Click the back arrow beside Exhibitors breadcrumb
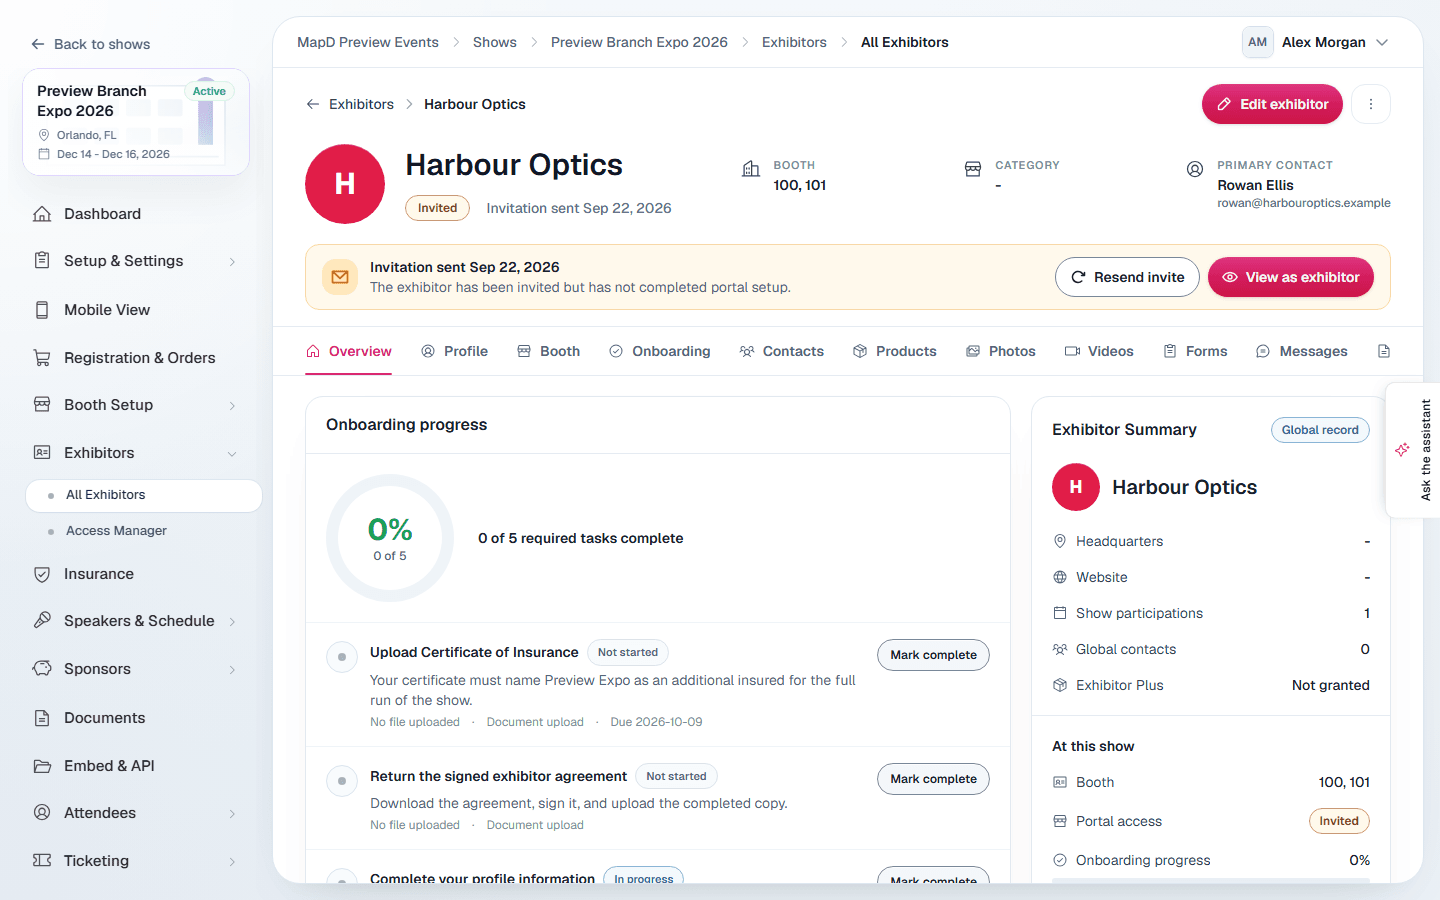The width and height of the screenshot is (1440, 900). click(313, 104)
